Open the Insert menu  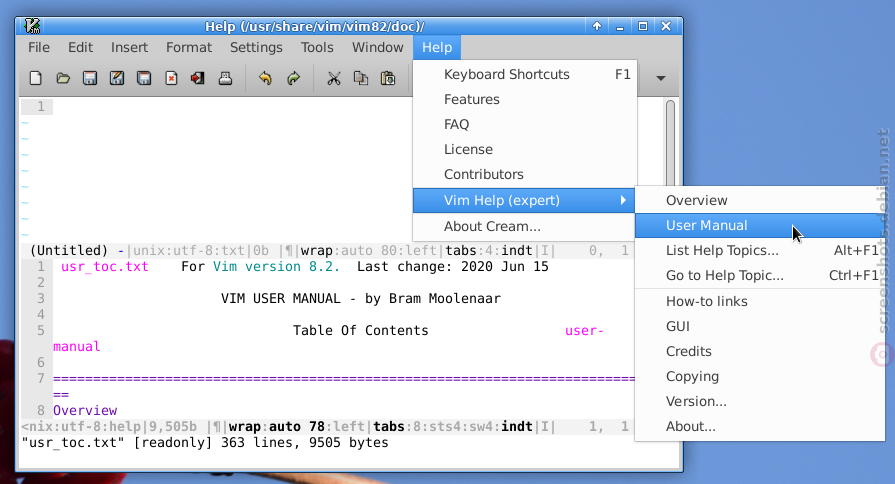tap(130, 47)
